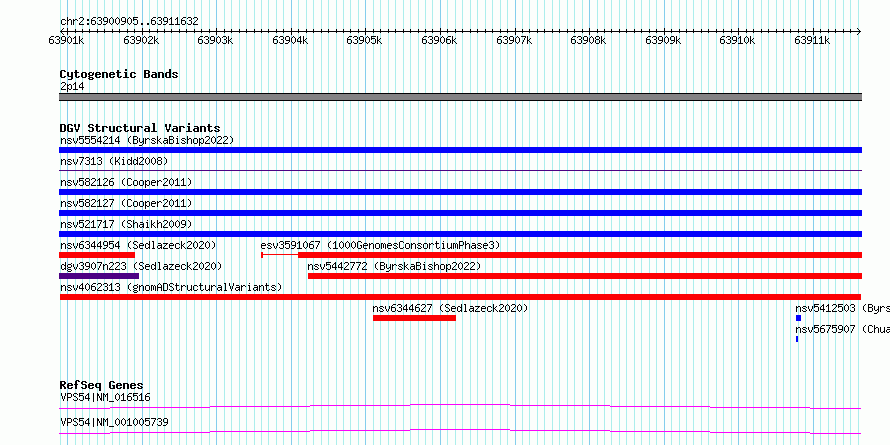Click the blue bar under nsv521717
The width and height of the screenshot is (890, 445).
pyautogui.click(x=460, y=234)
